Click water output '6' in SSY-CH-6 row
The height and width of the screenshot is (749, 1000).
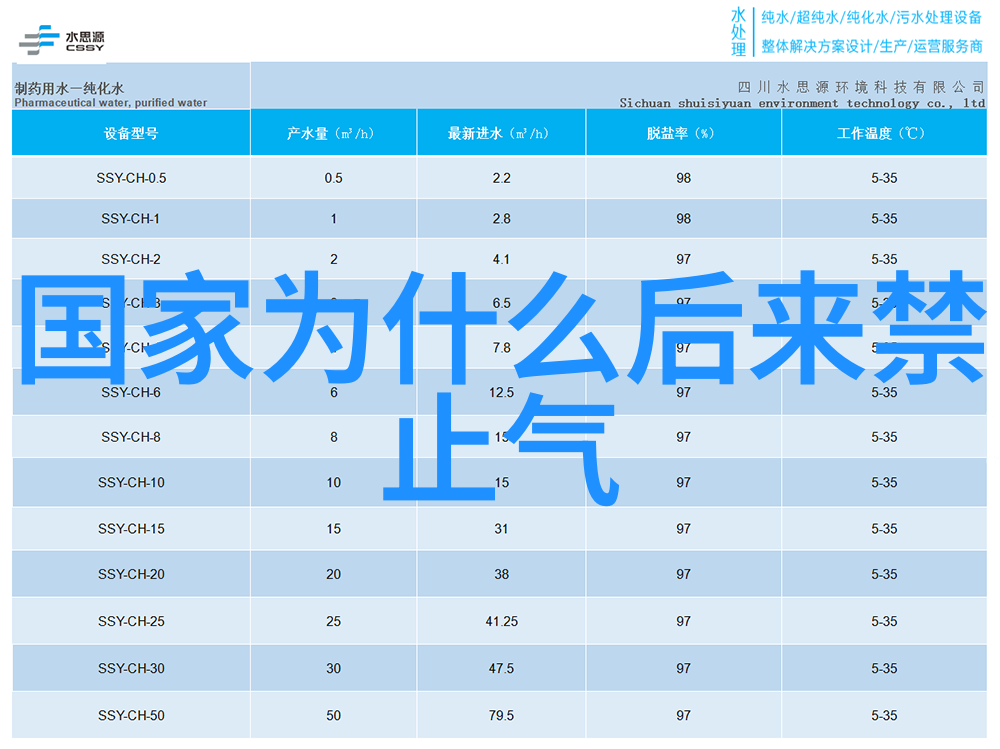click(x=334, y=392)
